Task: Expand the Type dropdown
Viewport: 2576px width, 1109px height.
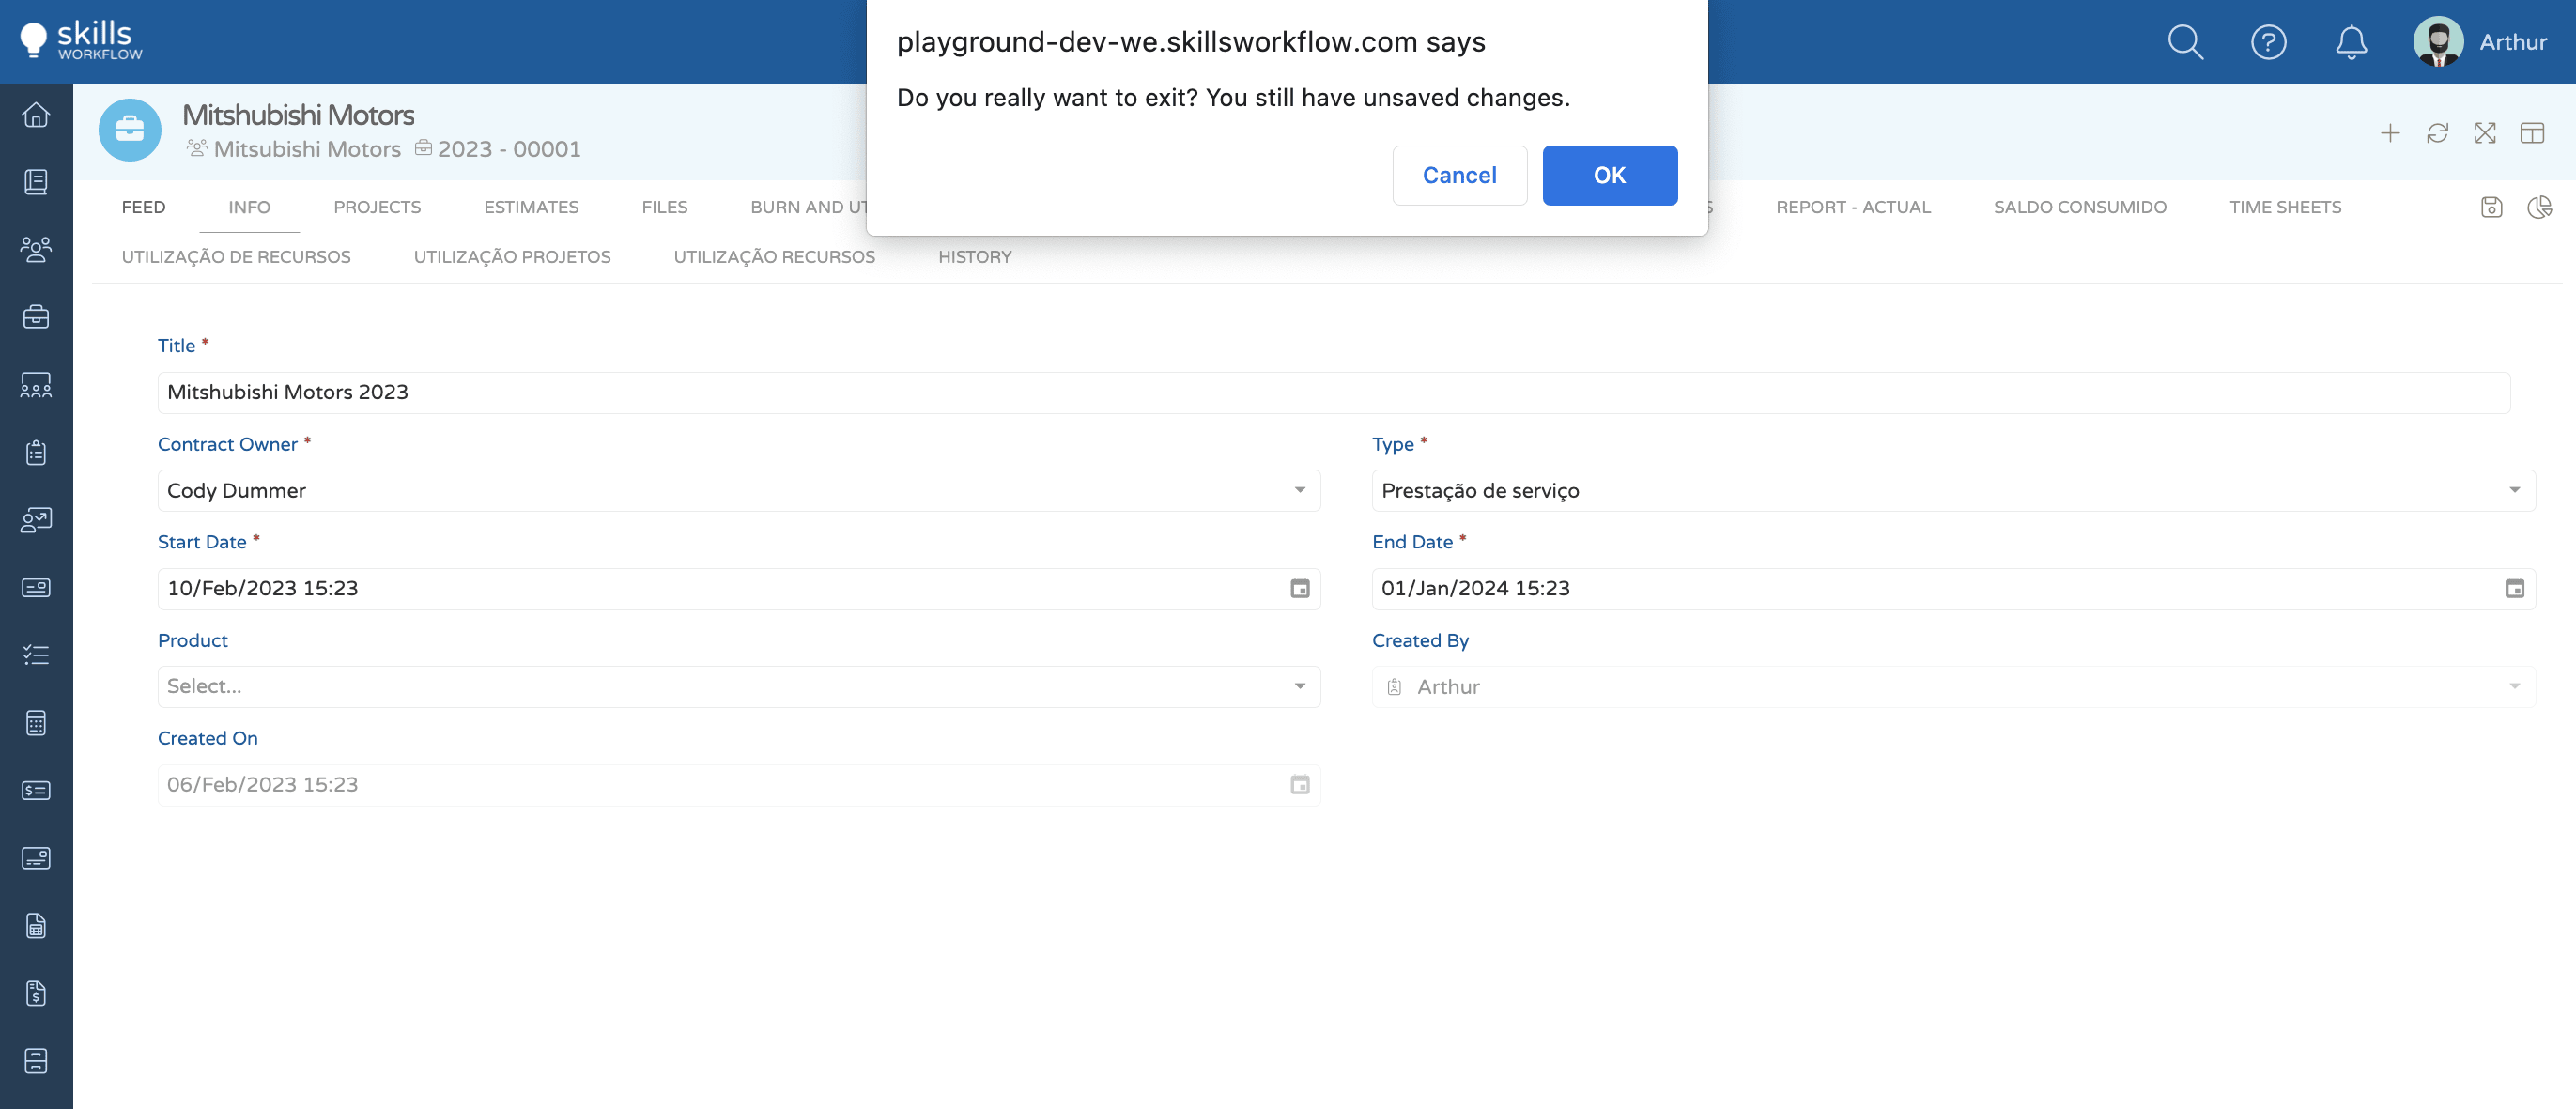Action: (x=2513, y=490)
